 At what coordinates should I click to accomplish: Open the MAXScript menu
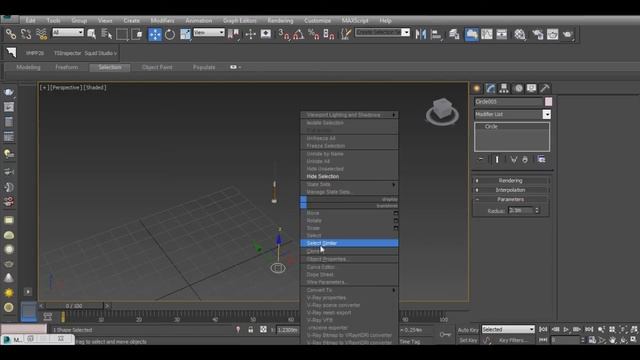click(x=355, y=20)
